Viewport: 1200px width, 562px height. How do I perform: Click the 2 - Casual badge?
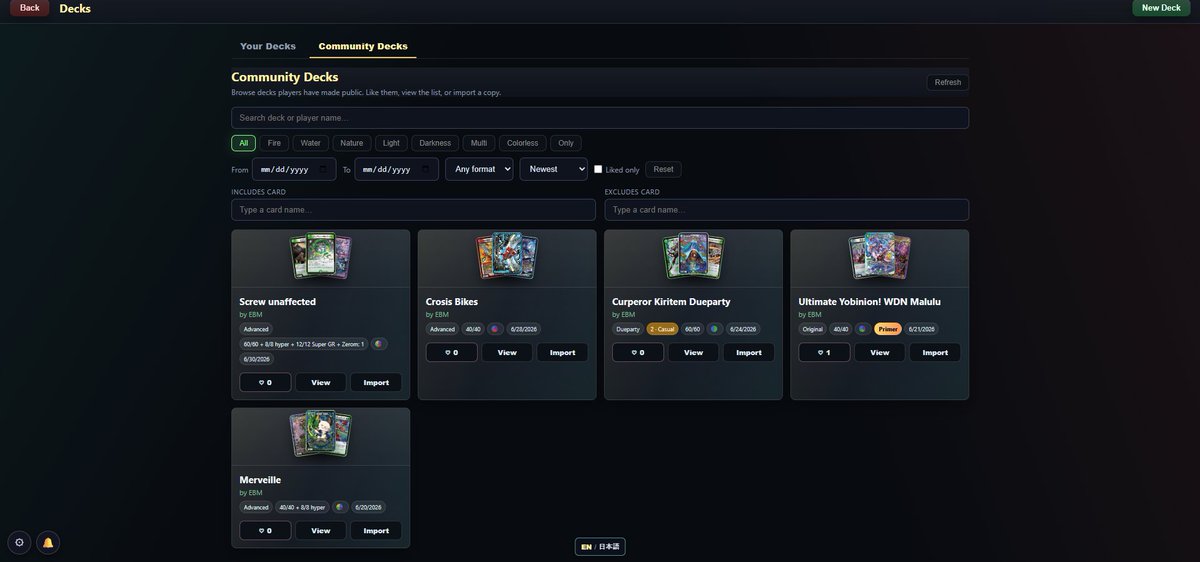coord(662,329)
